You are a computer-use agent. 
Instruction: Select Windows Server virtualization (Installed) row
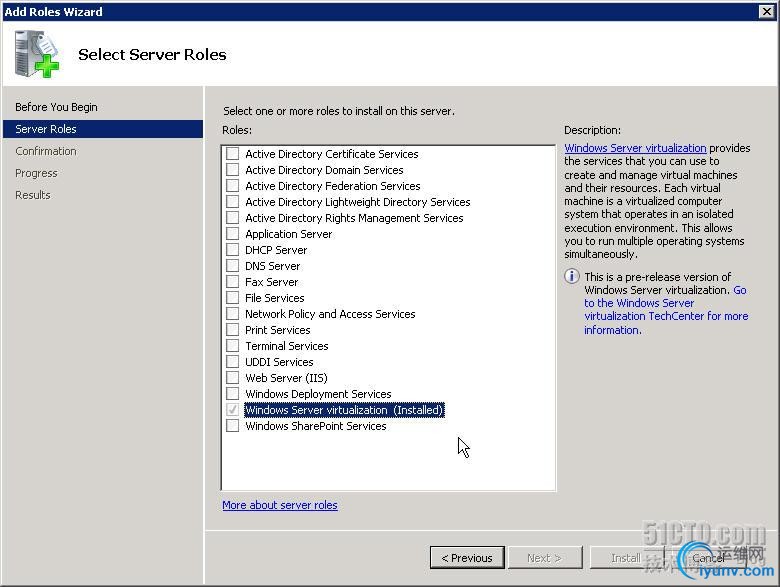click(x=344, y=410)
